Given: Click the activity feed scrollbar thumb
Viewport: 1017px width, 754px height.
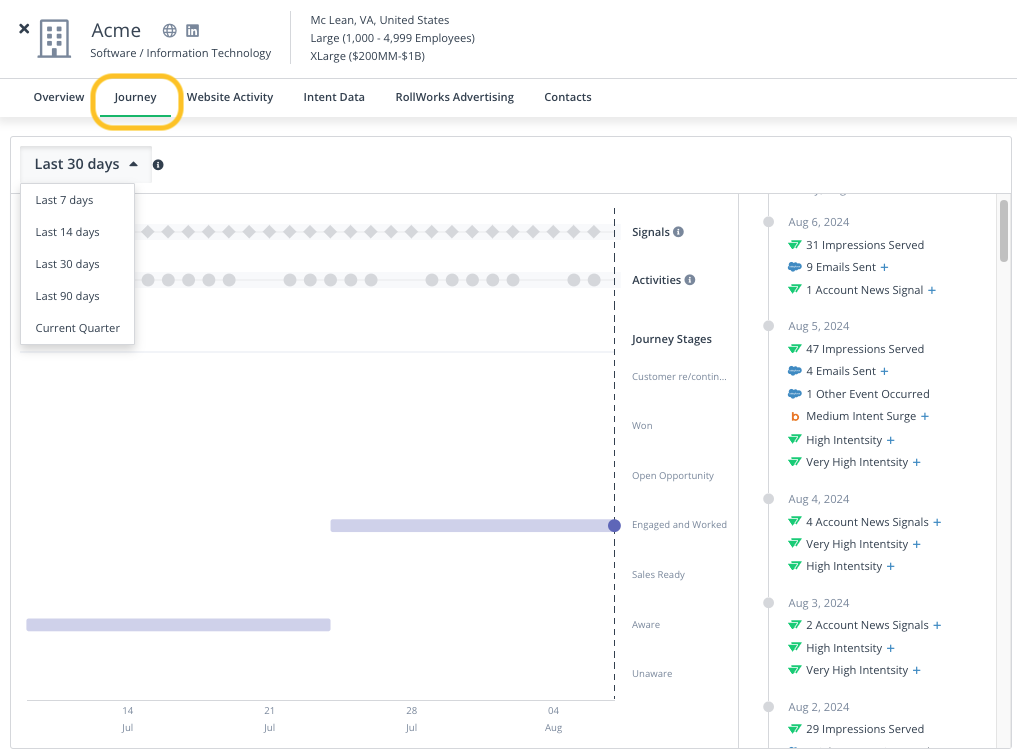Looking at the screenshot, I should [1004, 231].
